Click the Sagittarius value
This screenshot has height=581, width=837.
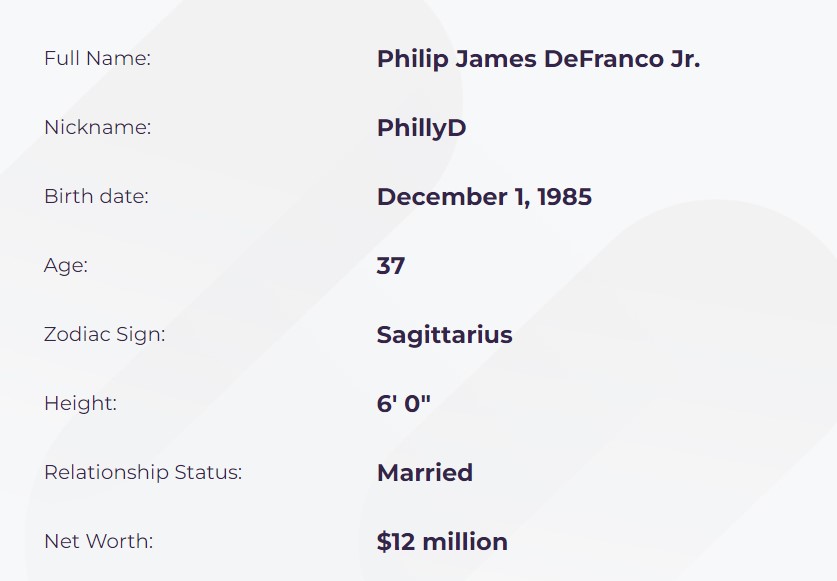pyautogui.click(x=444, y=335)
